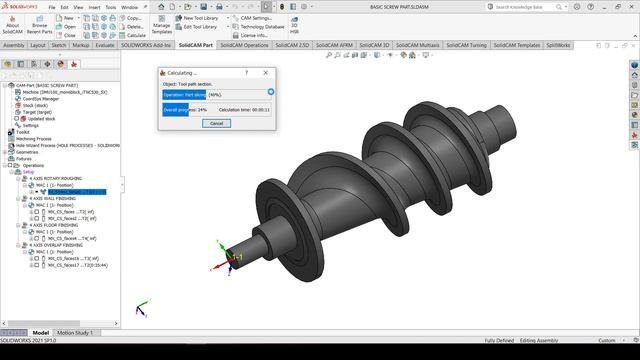Click the folder icon in right task pane
The height and width of the screenshot is (360, 640).
634,95
